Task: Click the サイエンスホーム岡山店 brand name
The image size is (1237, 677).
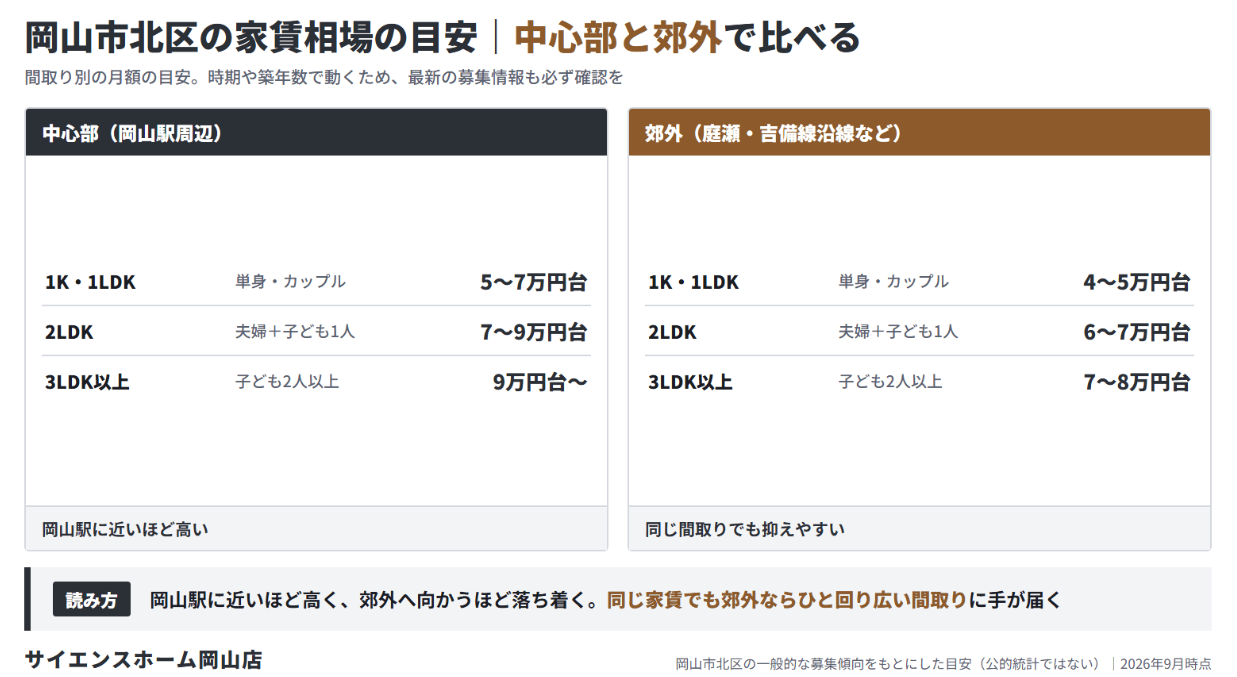Action: [143, 660]
